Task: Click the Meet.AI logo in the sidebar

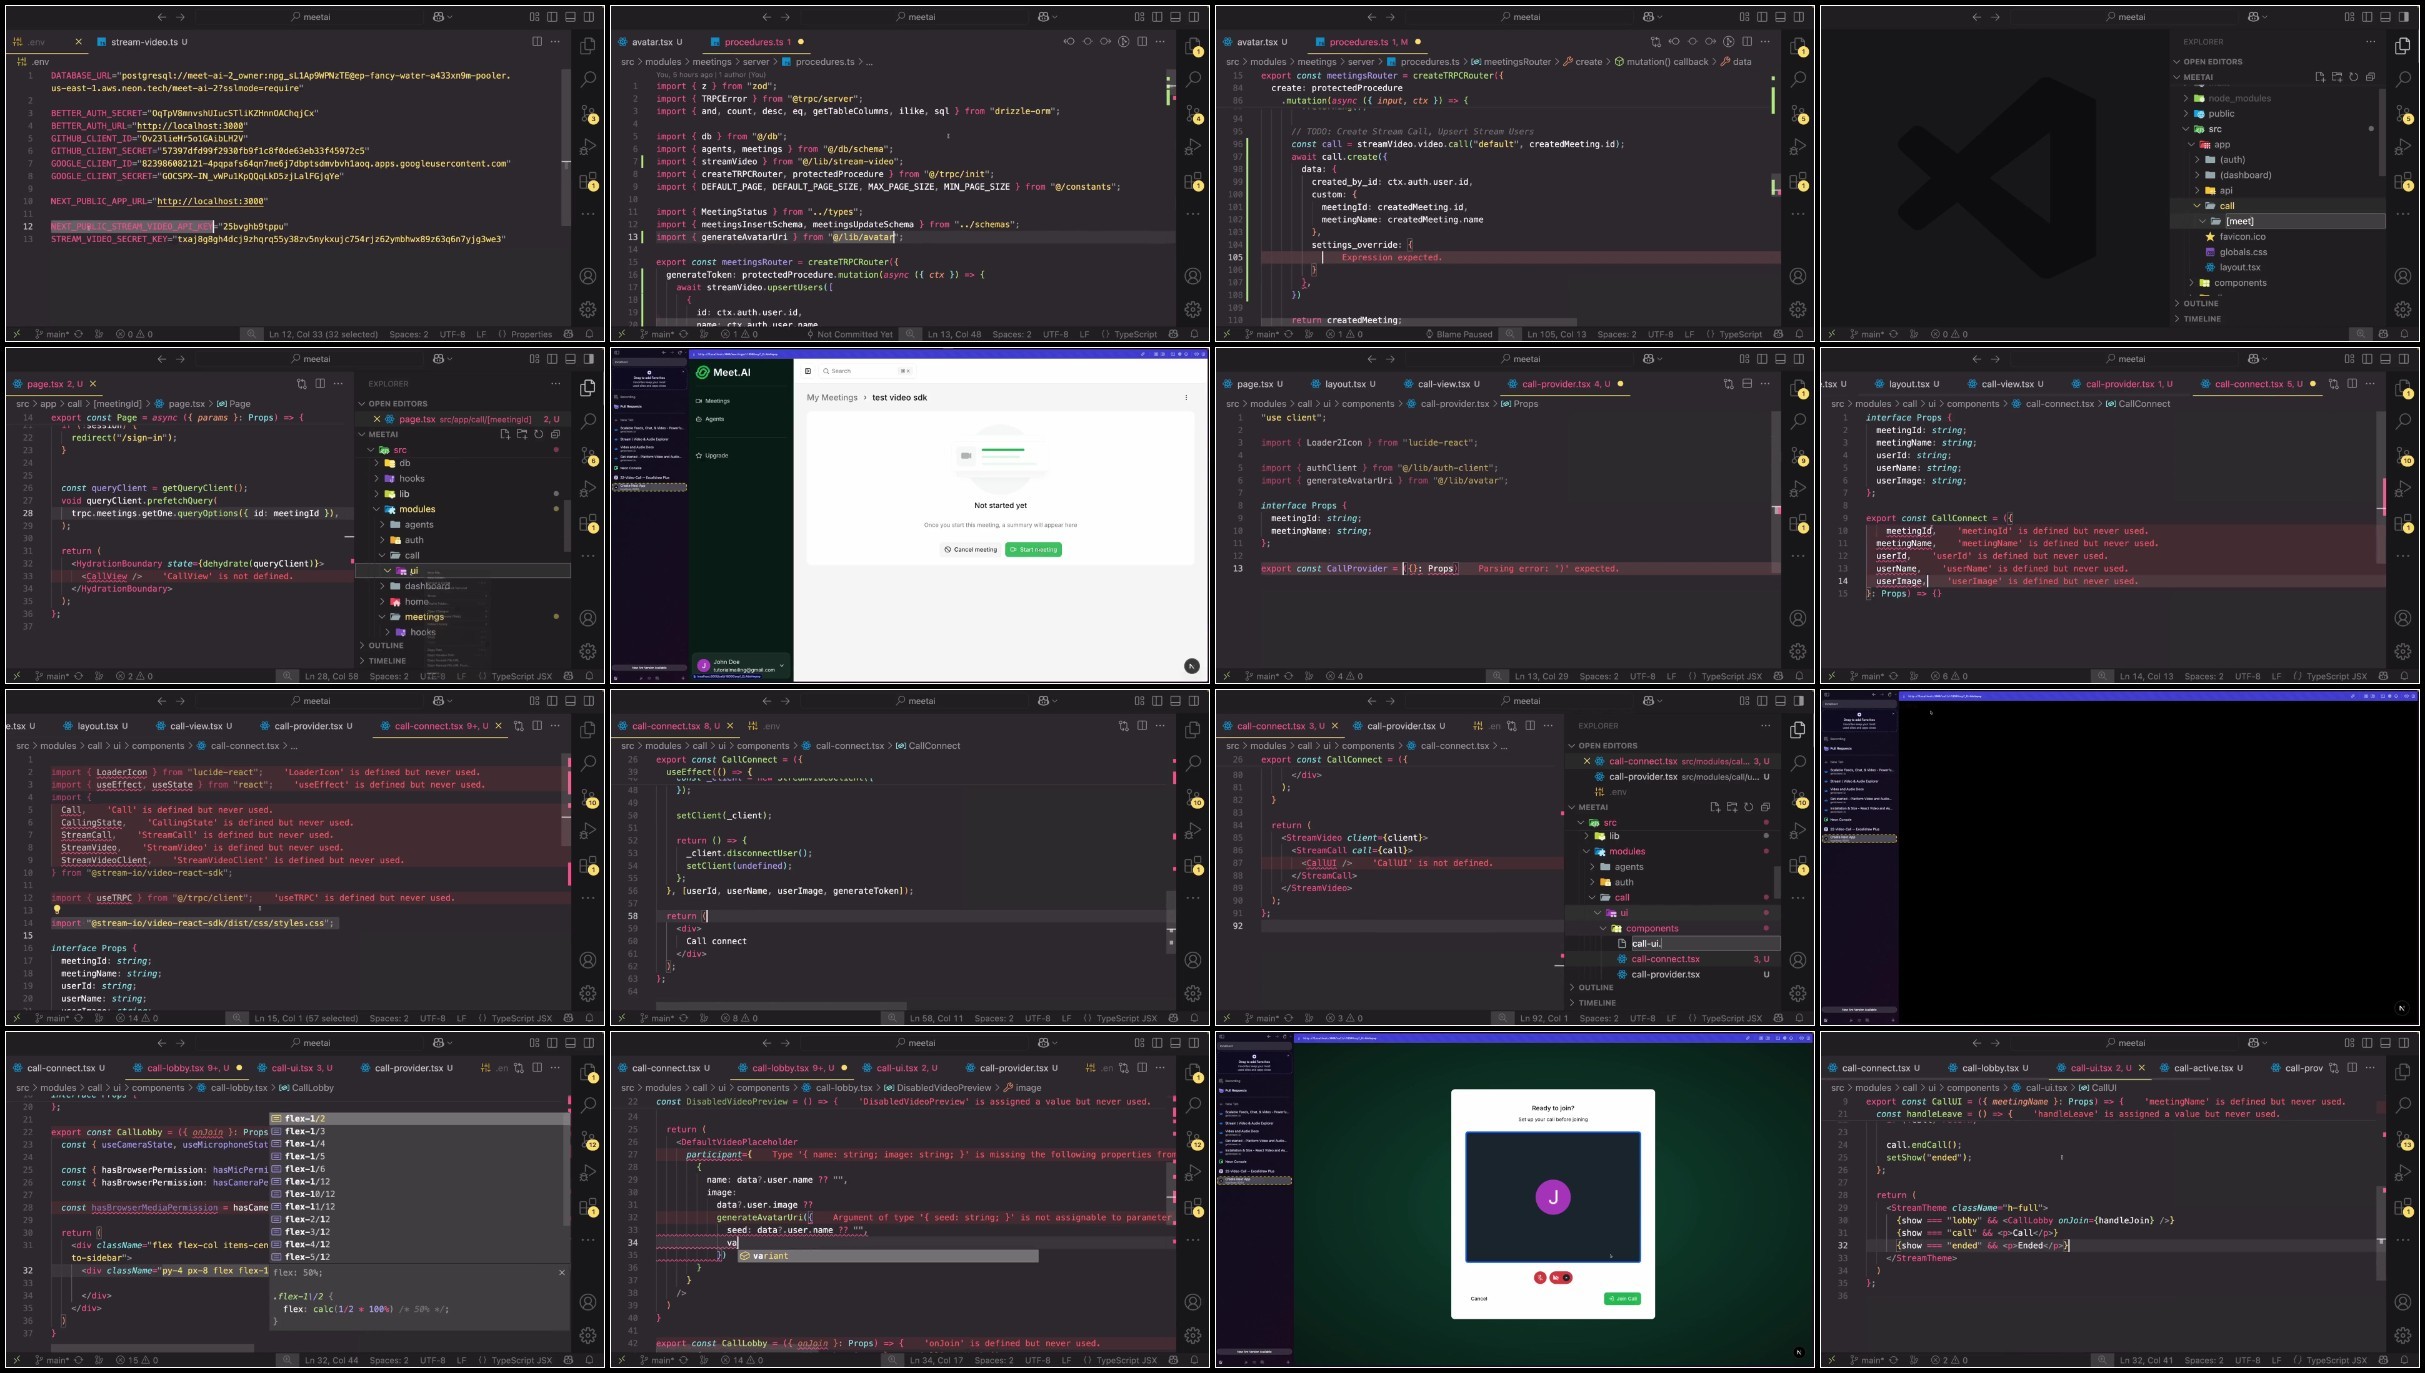Action: click(723, 372)
